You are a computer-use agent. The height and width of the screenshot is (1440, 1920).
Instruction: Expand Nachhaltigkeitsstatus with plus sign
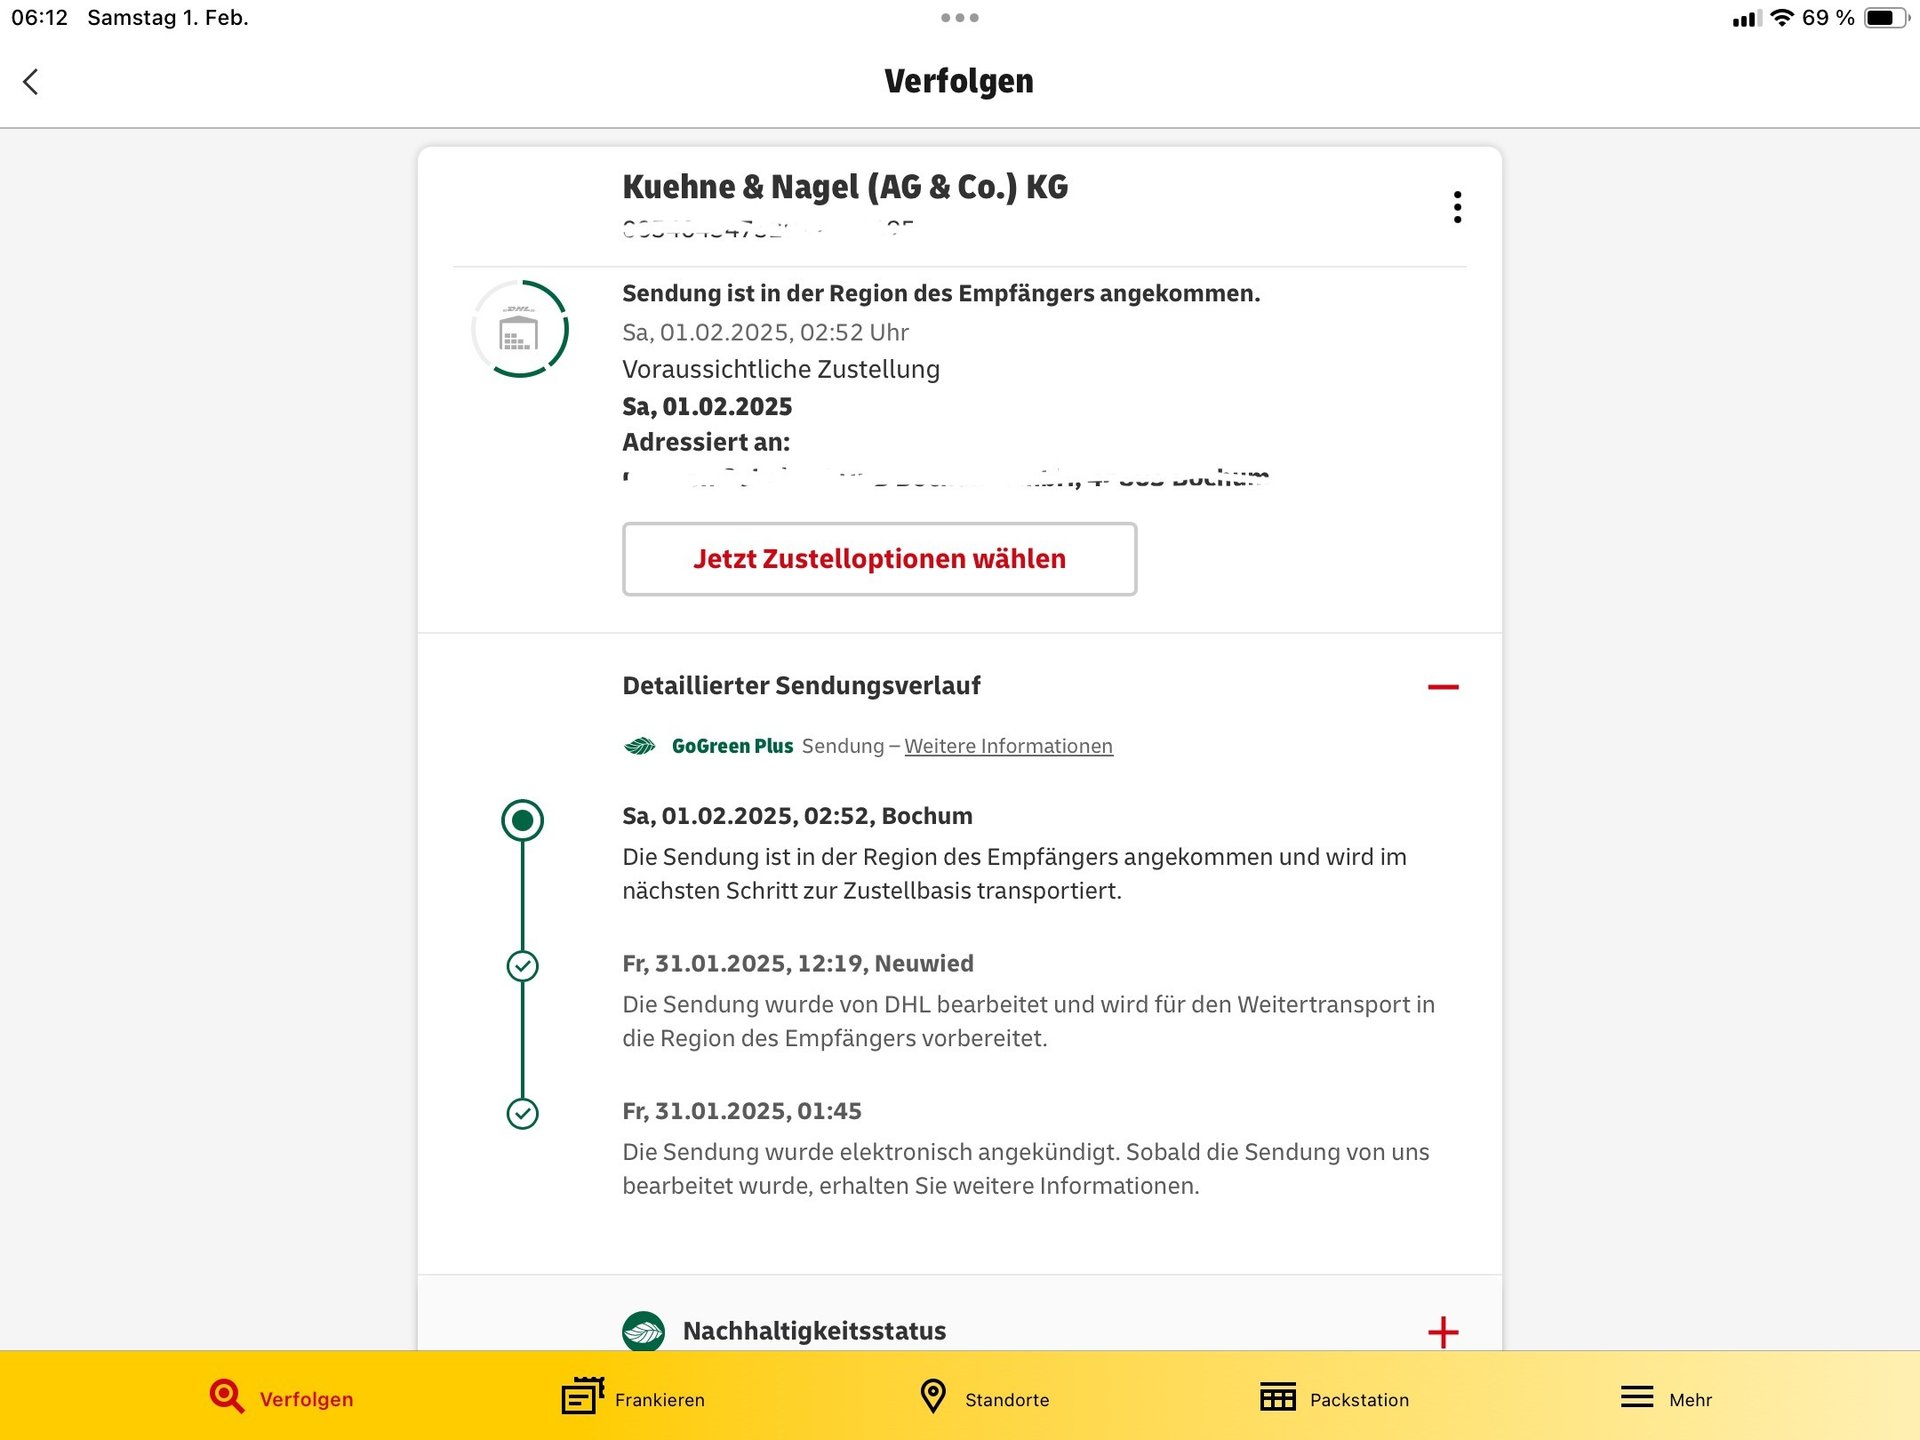coord(1442,1332)
